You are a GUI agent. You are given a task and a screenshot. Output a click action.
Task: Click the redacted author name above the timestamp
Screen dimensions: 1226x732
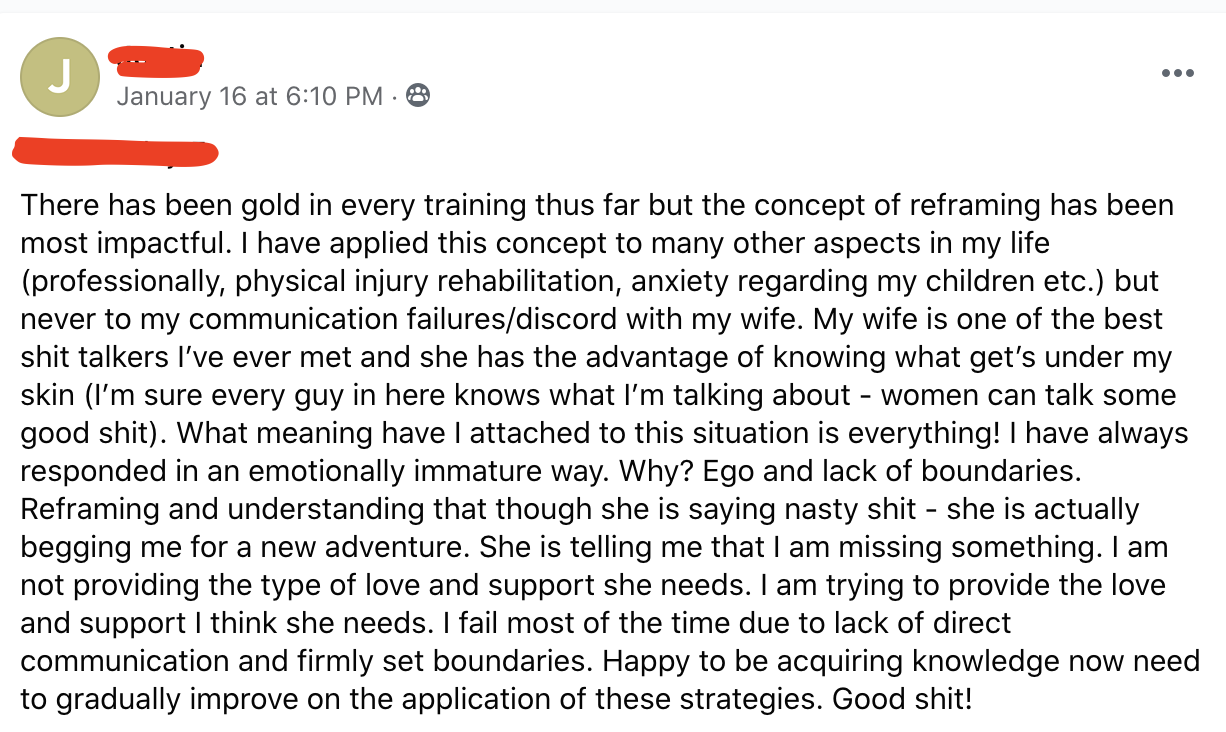[160, 60]
